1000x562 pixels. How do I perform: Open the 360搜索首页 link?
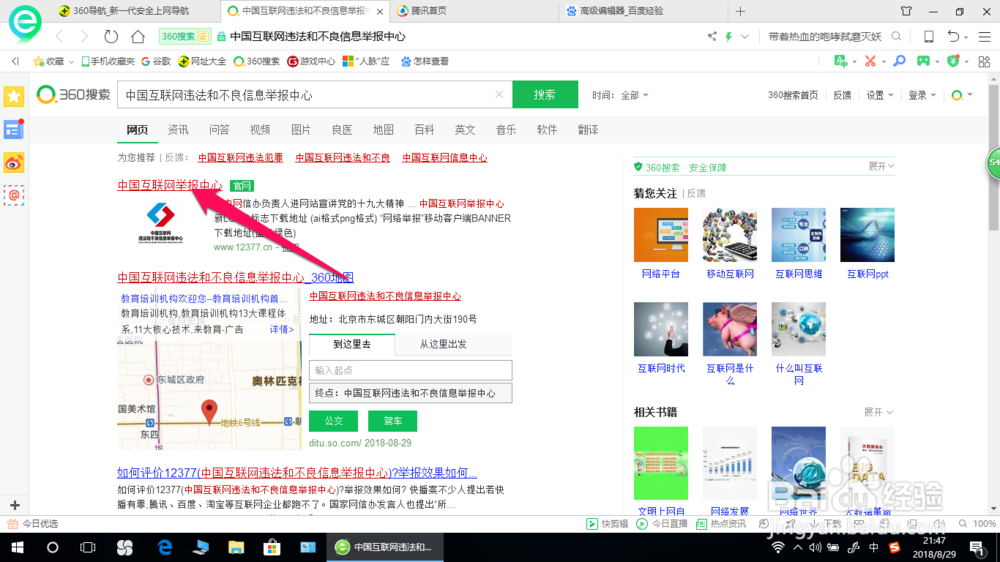(793, 95)
